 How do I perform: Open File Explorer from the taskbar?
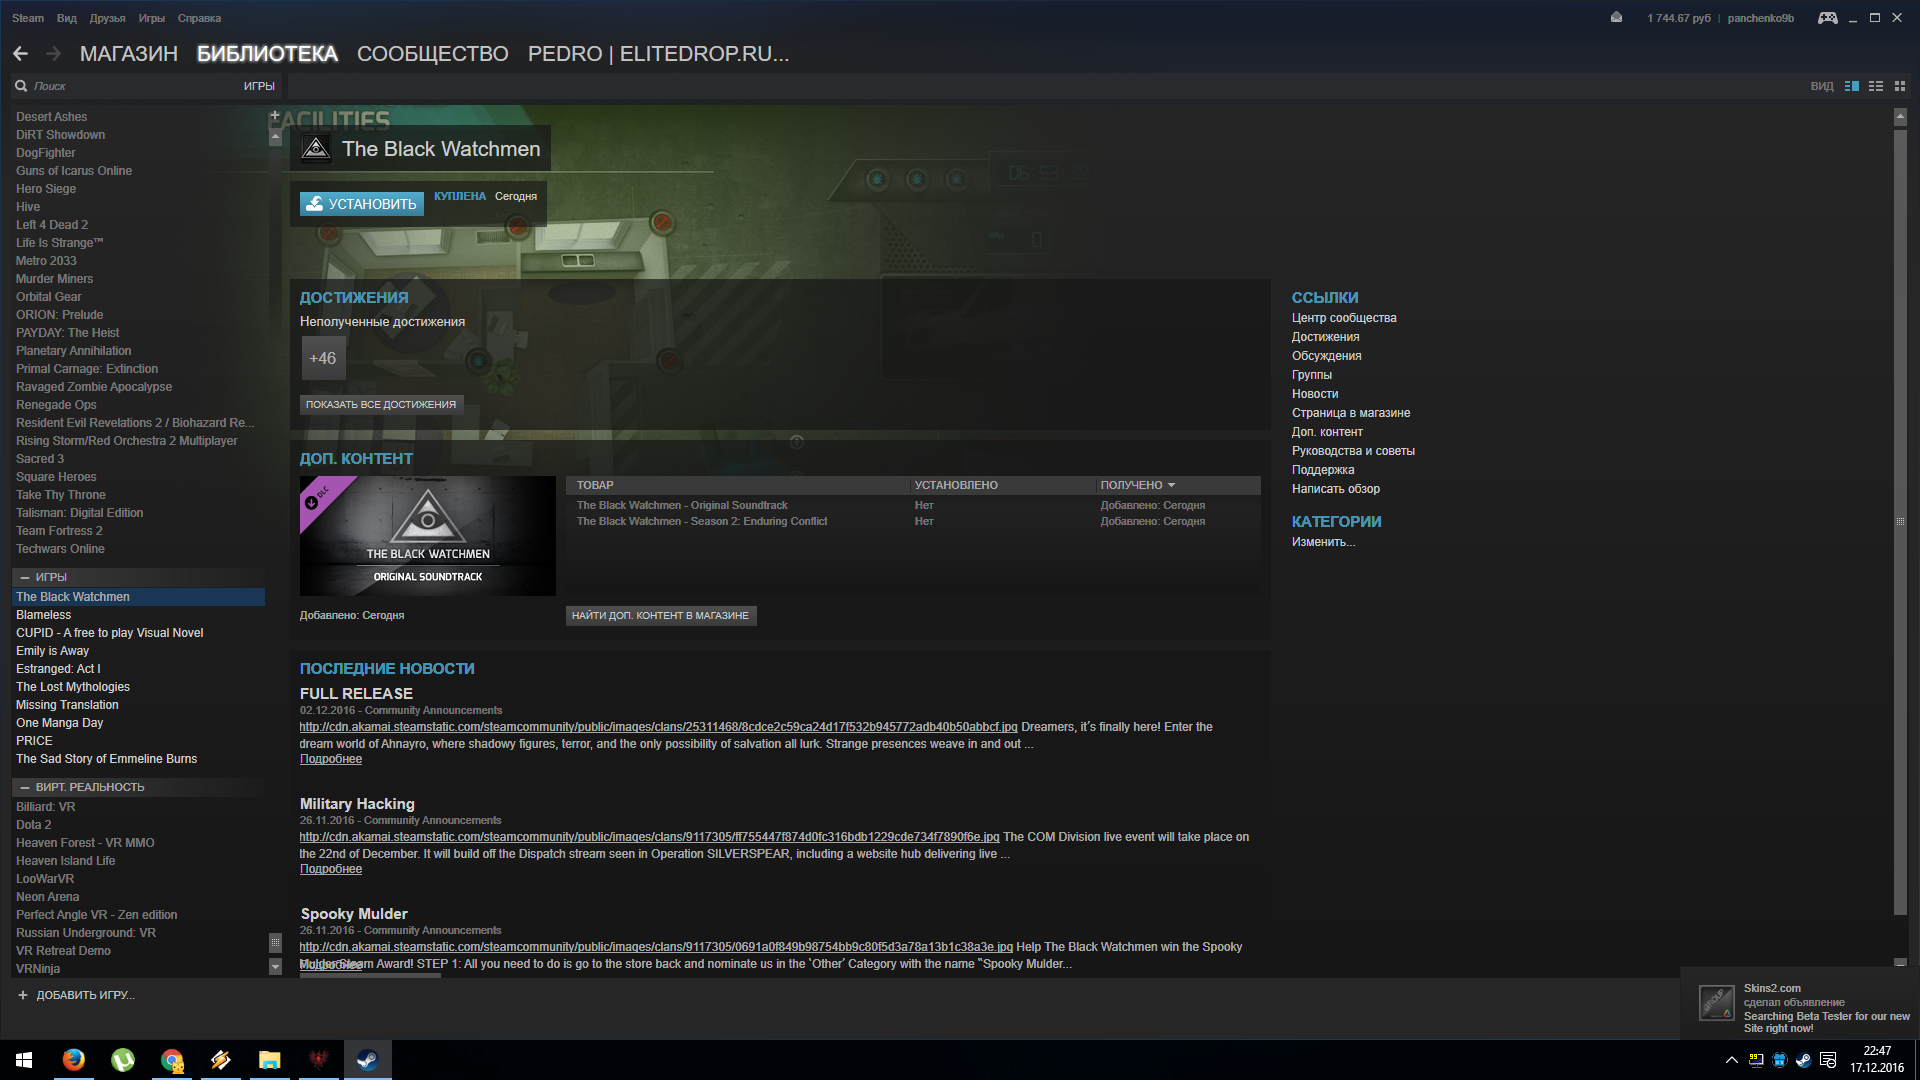click(x=269, y=1060)
